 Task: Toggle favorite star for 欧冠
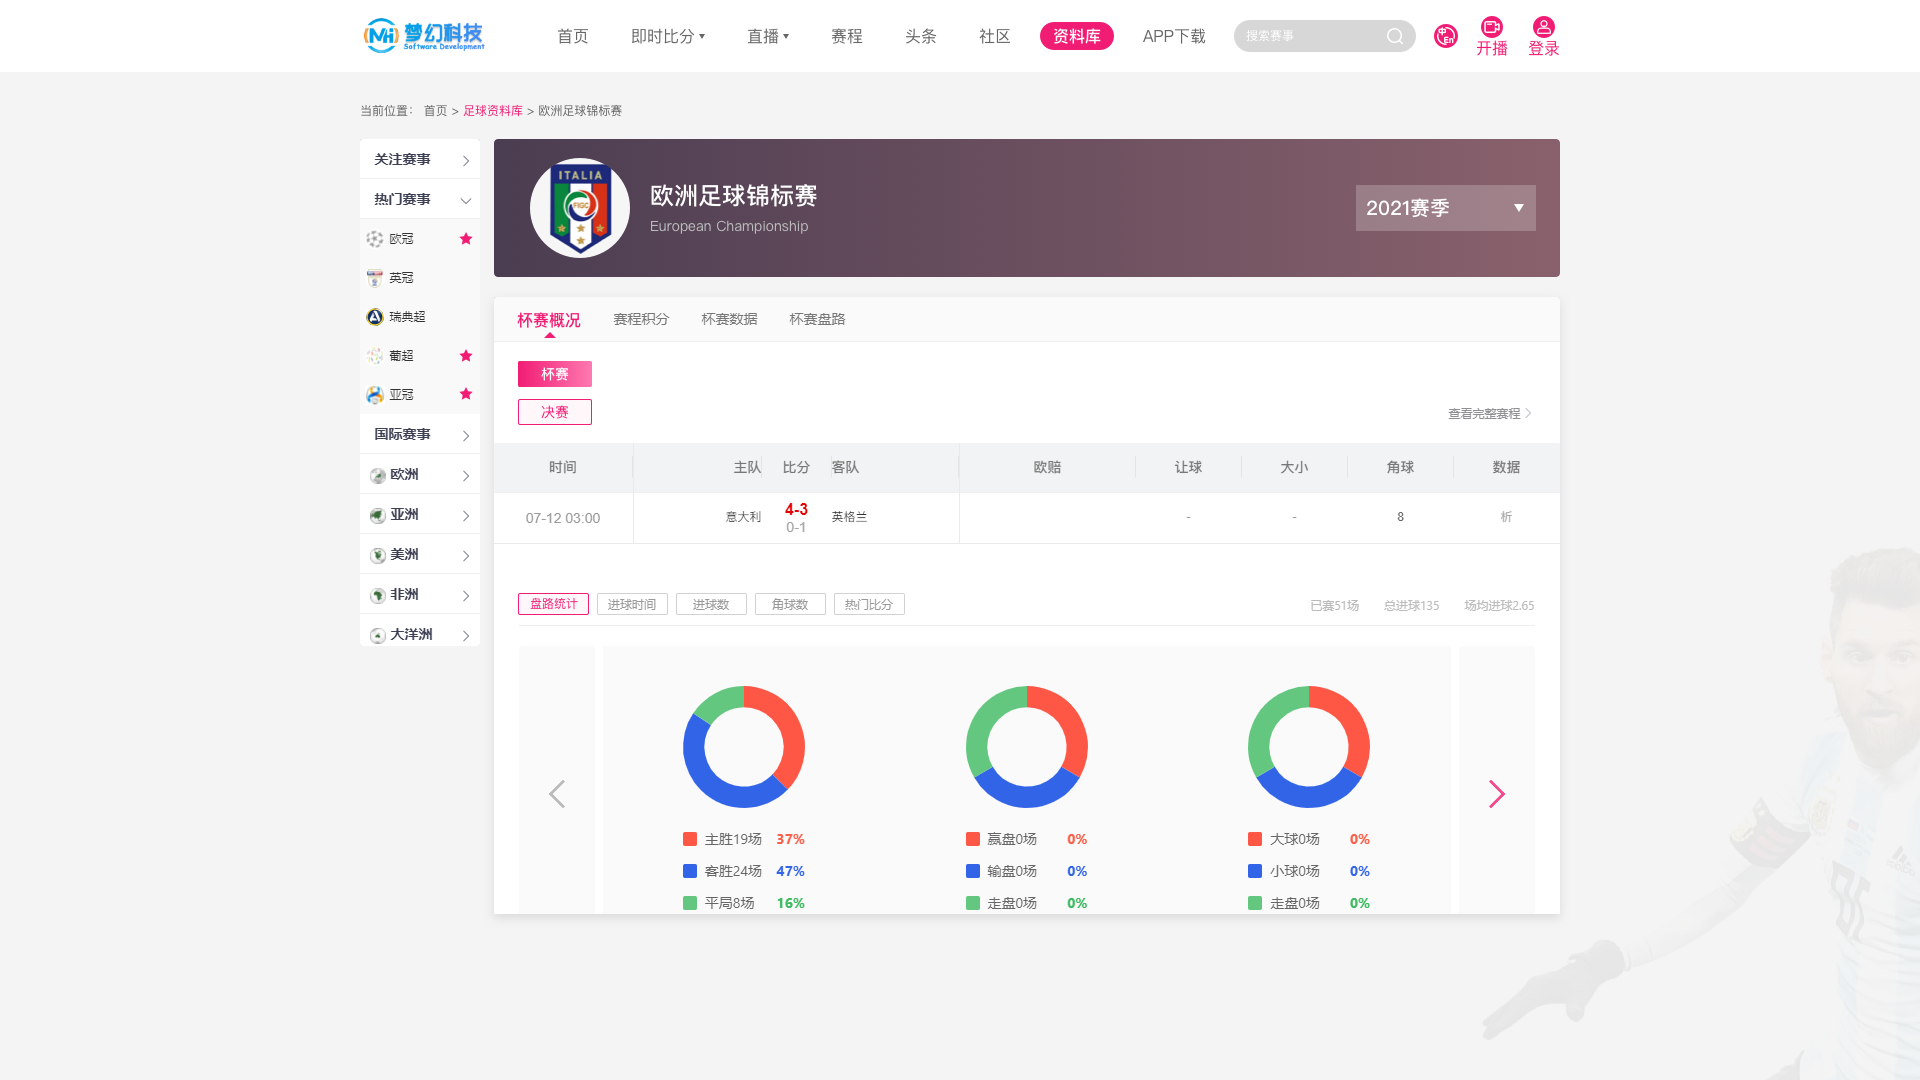[466, 238]
